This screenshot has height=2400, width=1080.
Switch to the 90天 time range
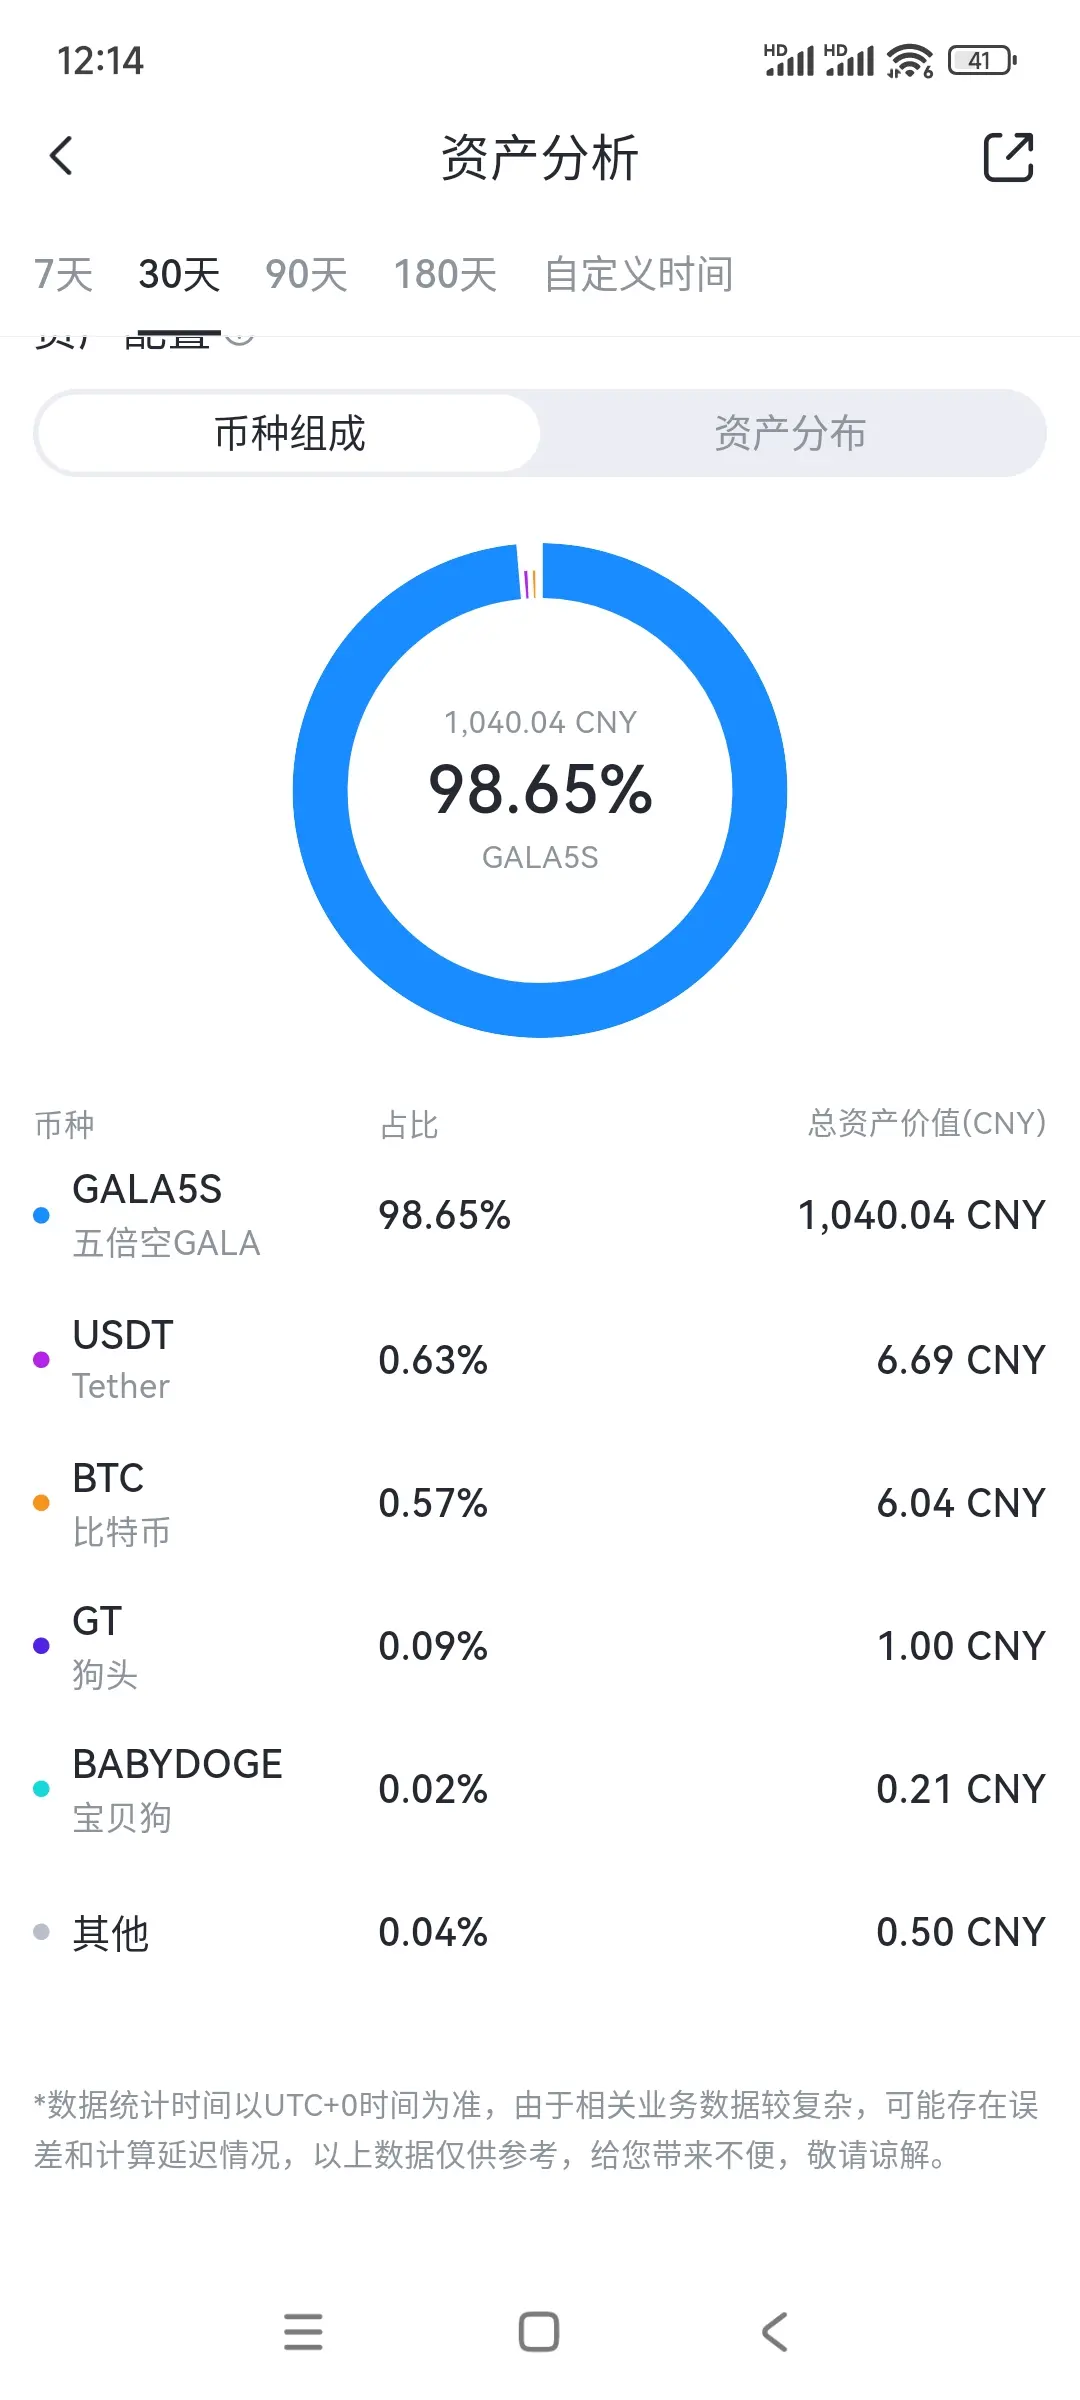coord(306,274)
